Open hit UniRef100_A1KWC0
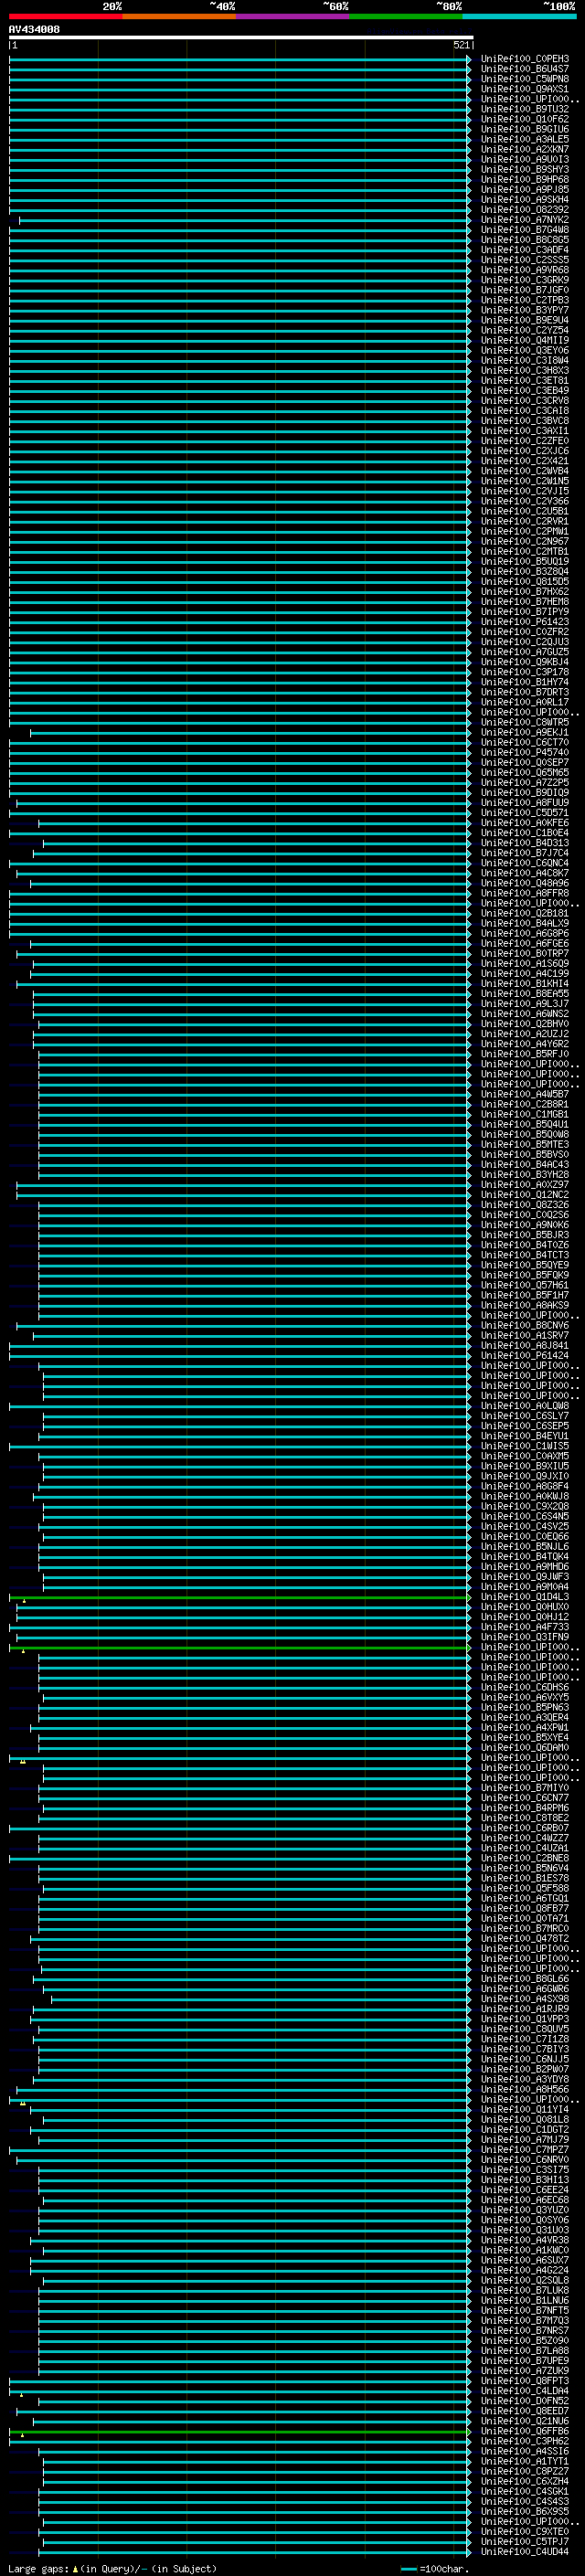Viewport: 585px width, 2576px height. [525, 2250]
